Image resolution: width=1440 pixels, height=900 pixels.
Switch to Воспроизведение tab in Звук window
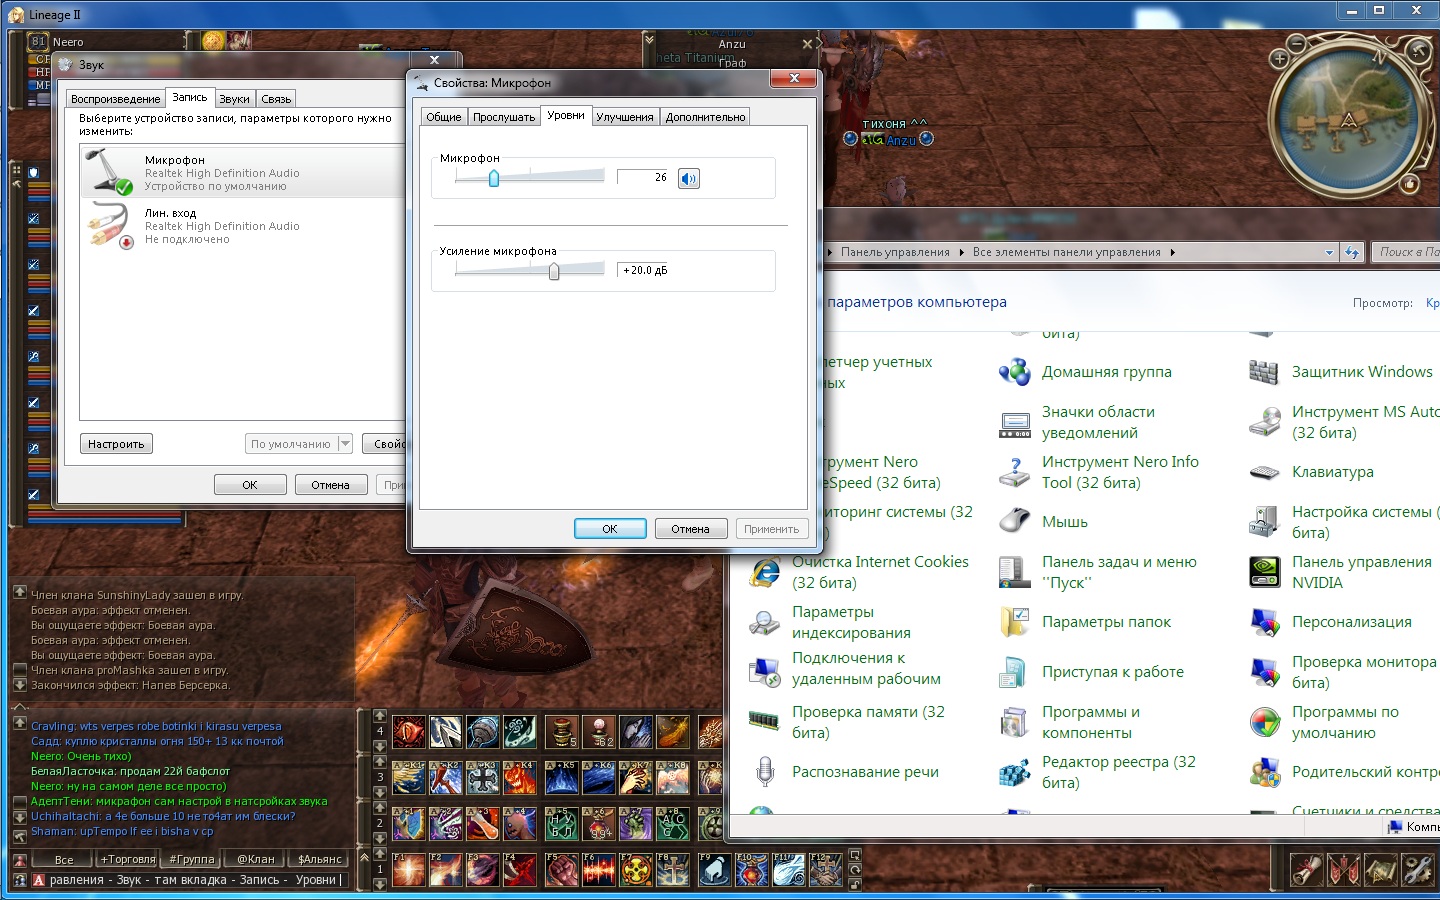pyautogui.click(x=116, y=99)
